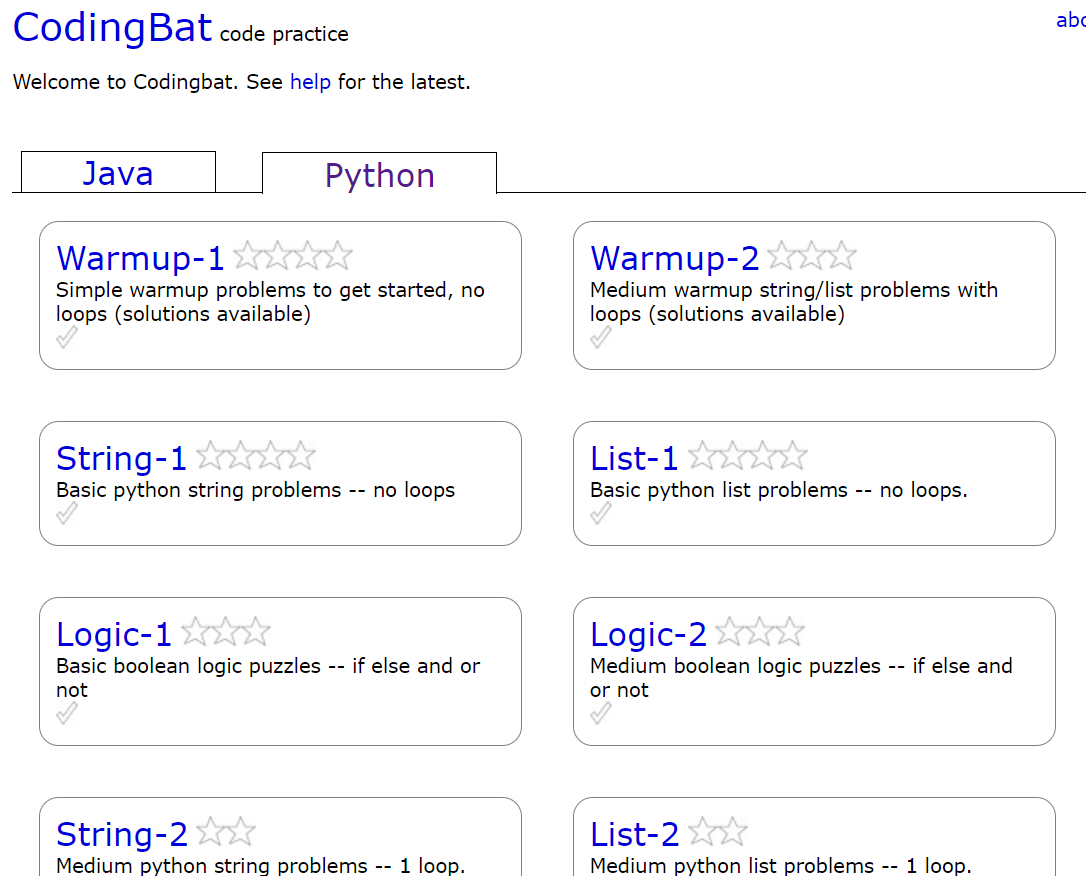Switch to the Python tab

[379, 172]
